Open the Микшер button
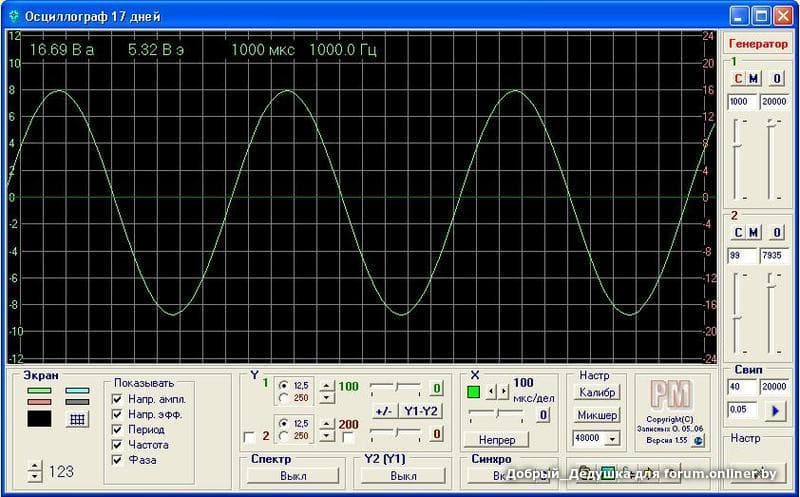Viewport: 800px width, 497px height. (x=597, y=415)
